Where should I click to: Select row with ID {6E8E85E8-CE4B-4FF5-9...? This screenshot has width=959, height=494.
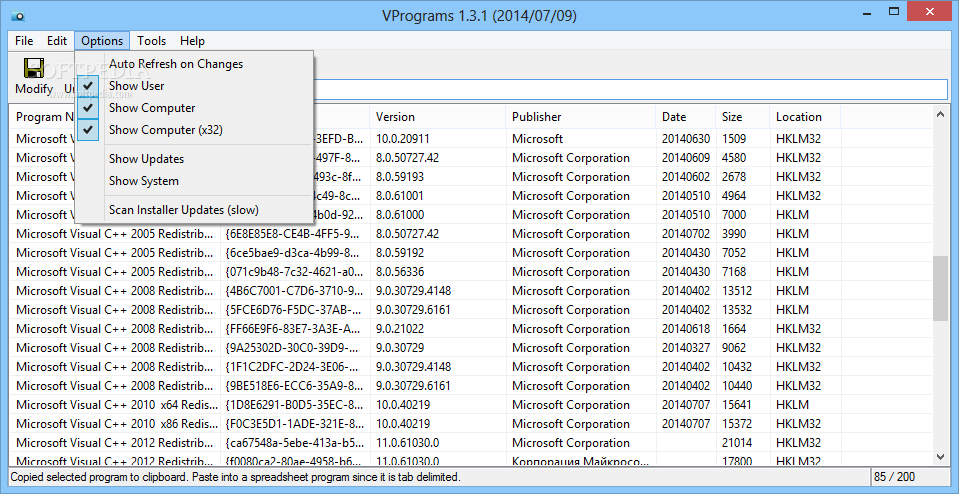point(471,234)
